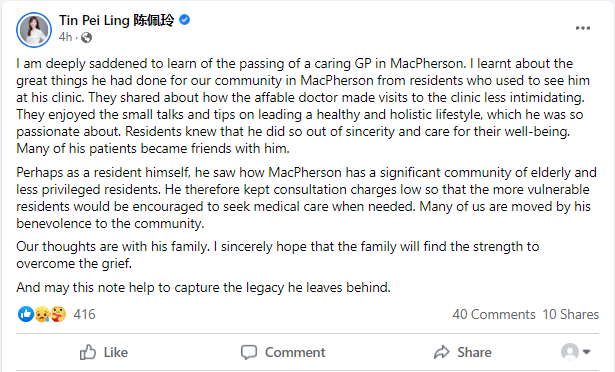Click the speech bubble Comment icon
Screen dimensions: 615x372
coord(249,352)
